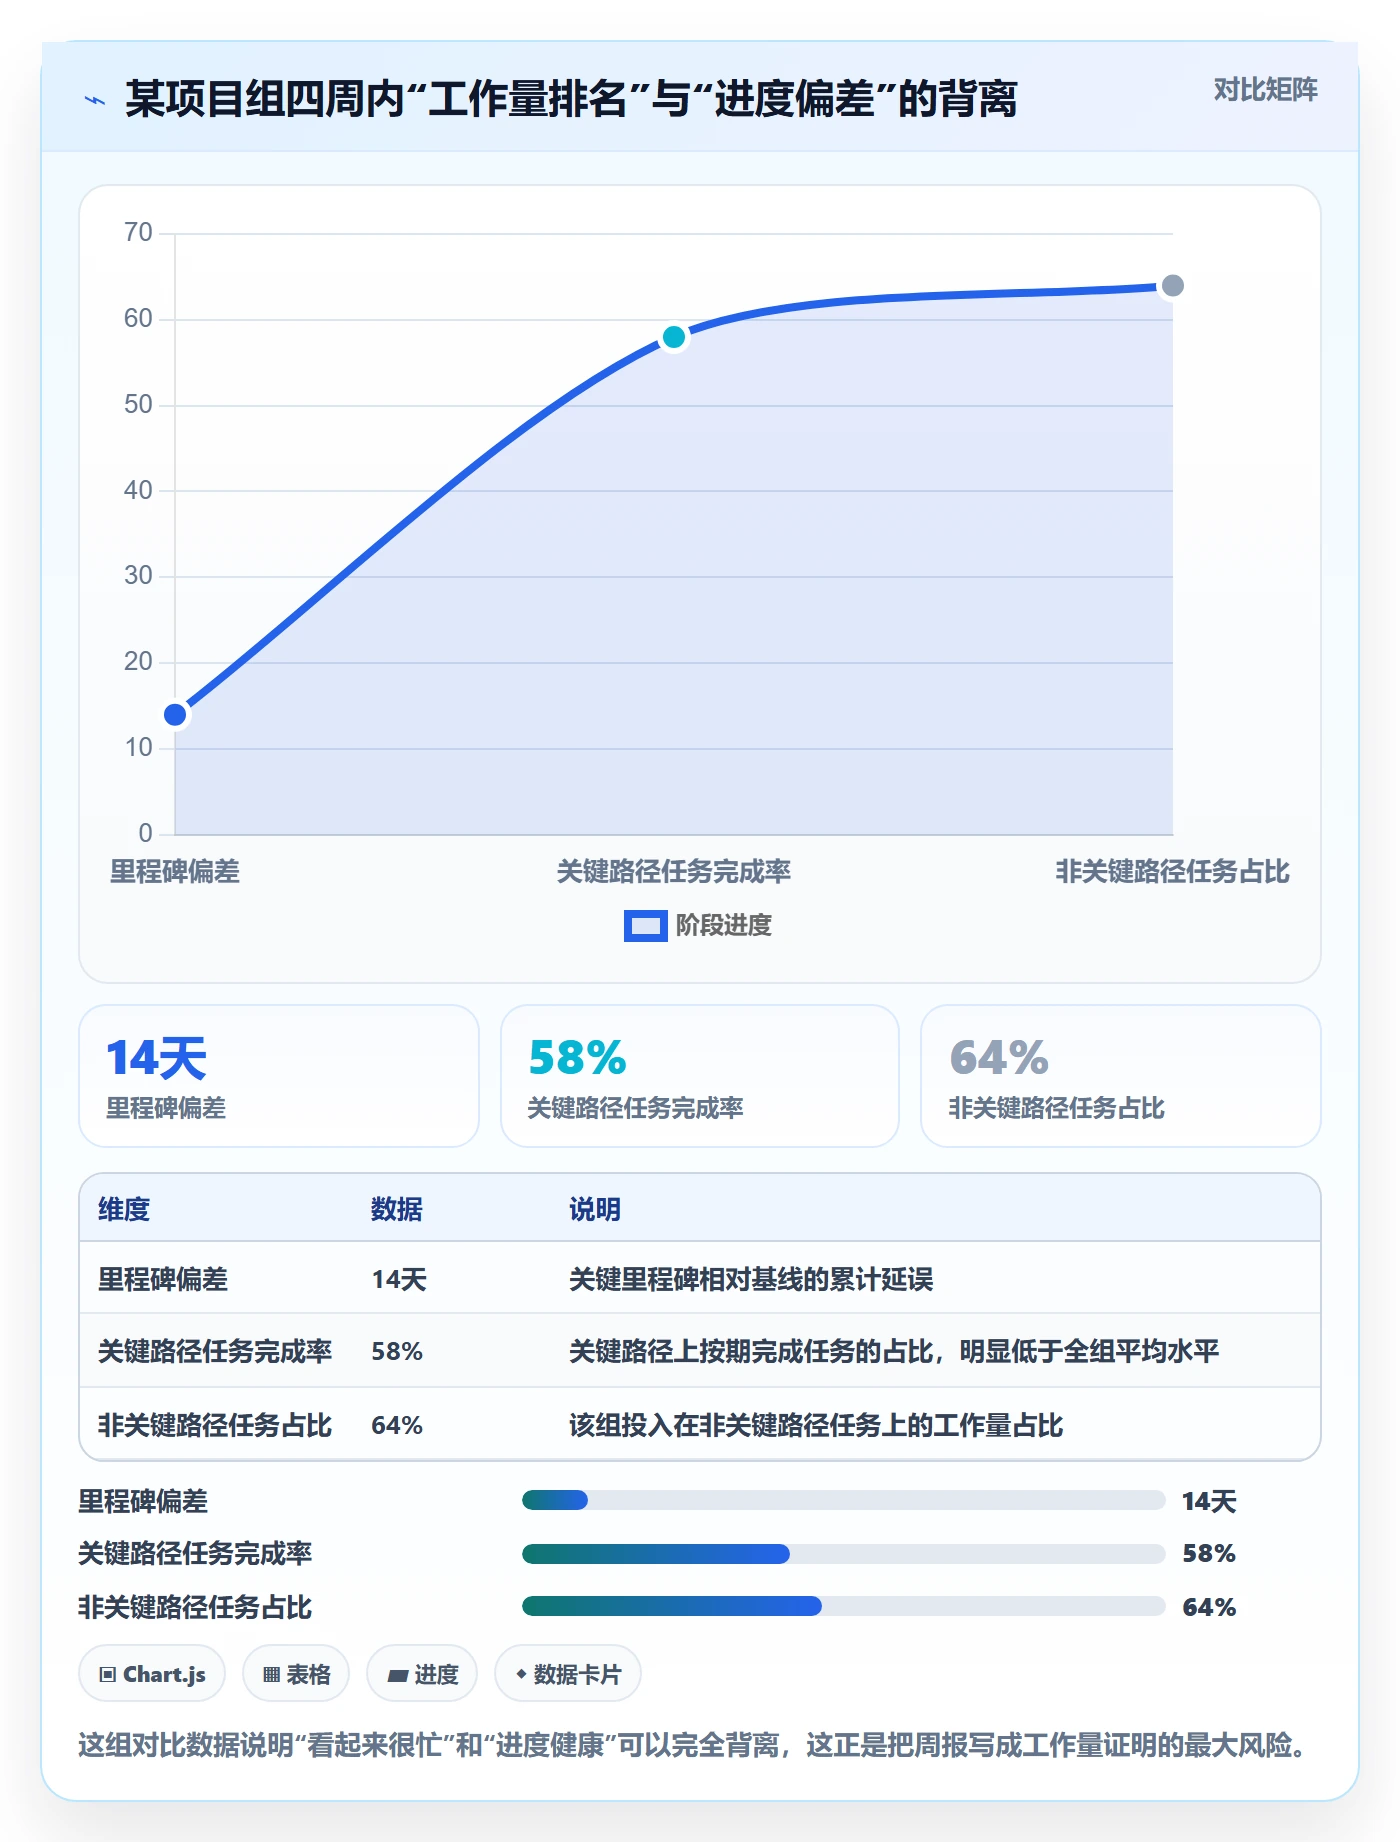Image resolution: width=1400 pixels, height=1842 pixels.
Task: Click the summary sentence below the tags
Action: [x=695, y=1746]
